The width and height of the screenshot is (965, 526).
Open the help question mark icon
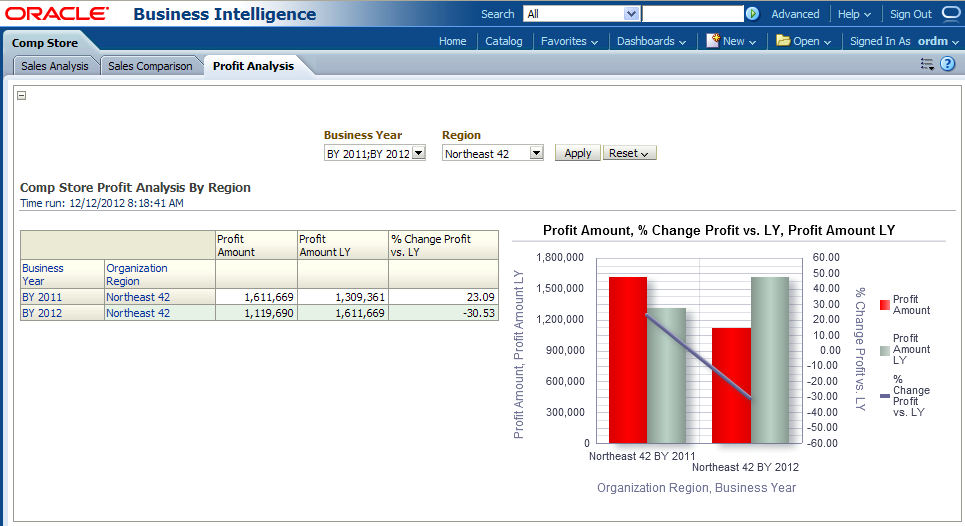(948, 64)
